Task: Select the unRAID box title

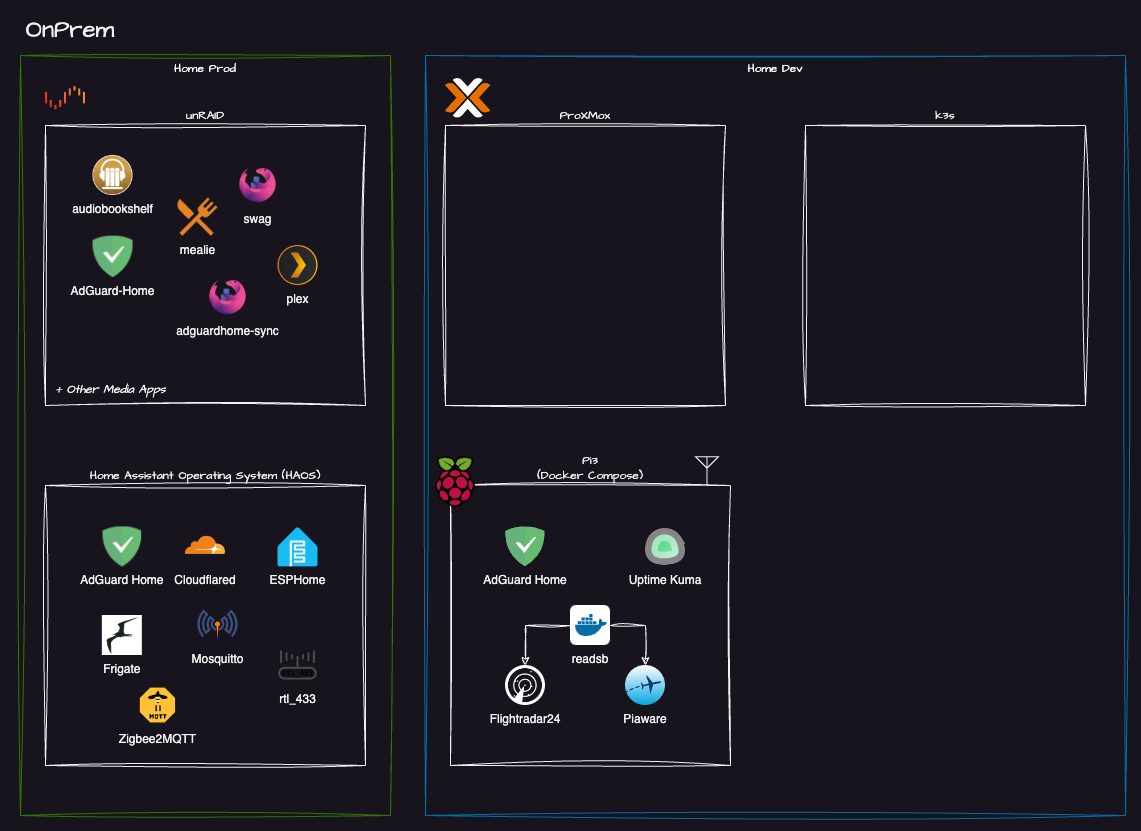Action: (x=204, y=115)
